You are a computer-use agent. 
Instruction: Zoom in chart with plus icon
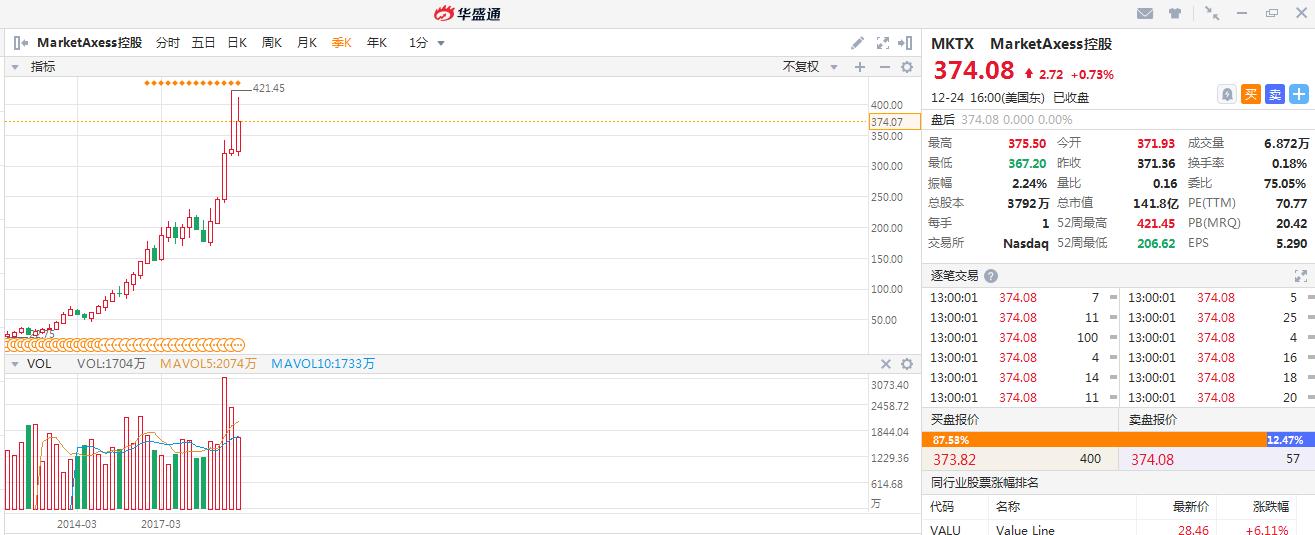pos(859,66)
